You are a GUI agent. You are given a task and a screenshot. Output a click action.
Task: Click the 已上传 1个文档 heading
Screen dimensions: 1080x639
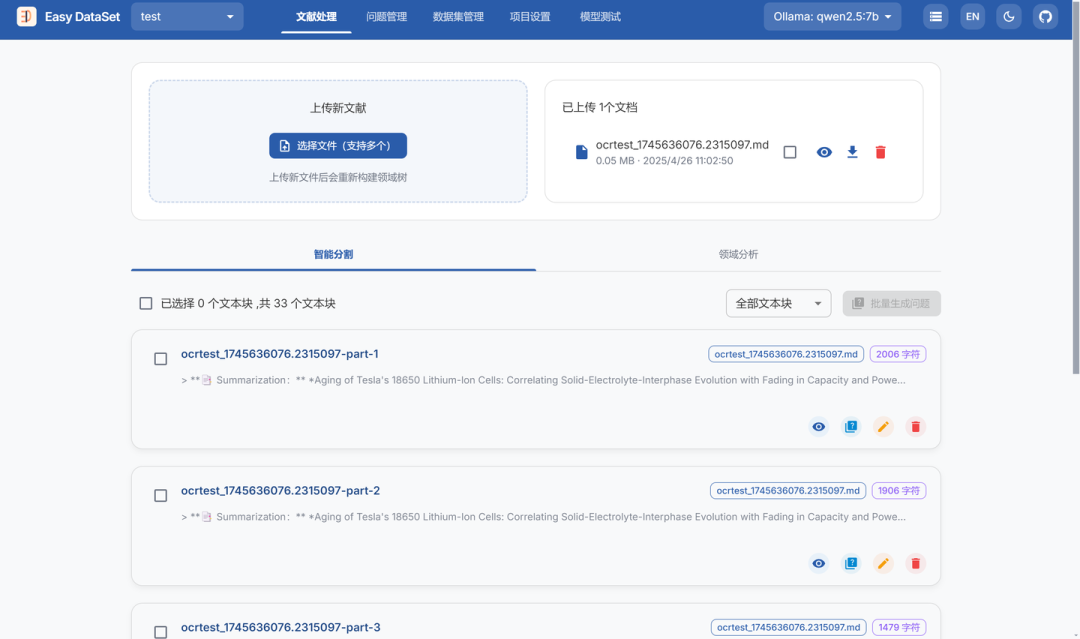point(600,107)
